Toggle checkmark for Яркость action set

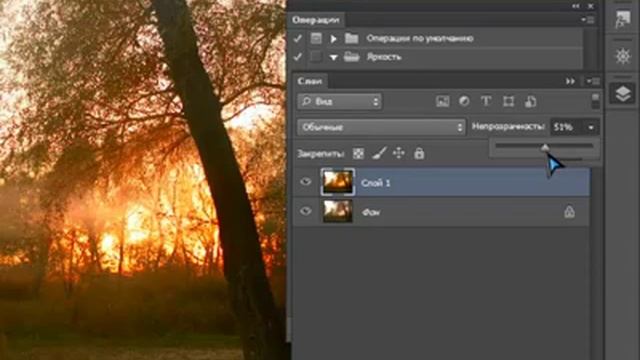[298, 57]
